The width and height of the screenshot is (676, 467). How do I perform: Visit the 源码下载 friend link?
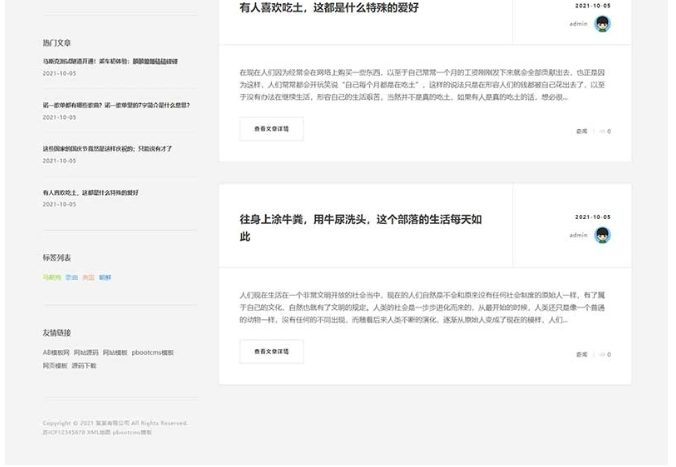click(84, 366)
